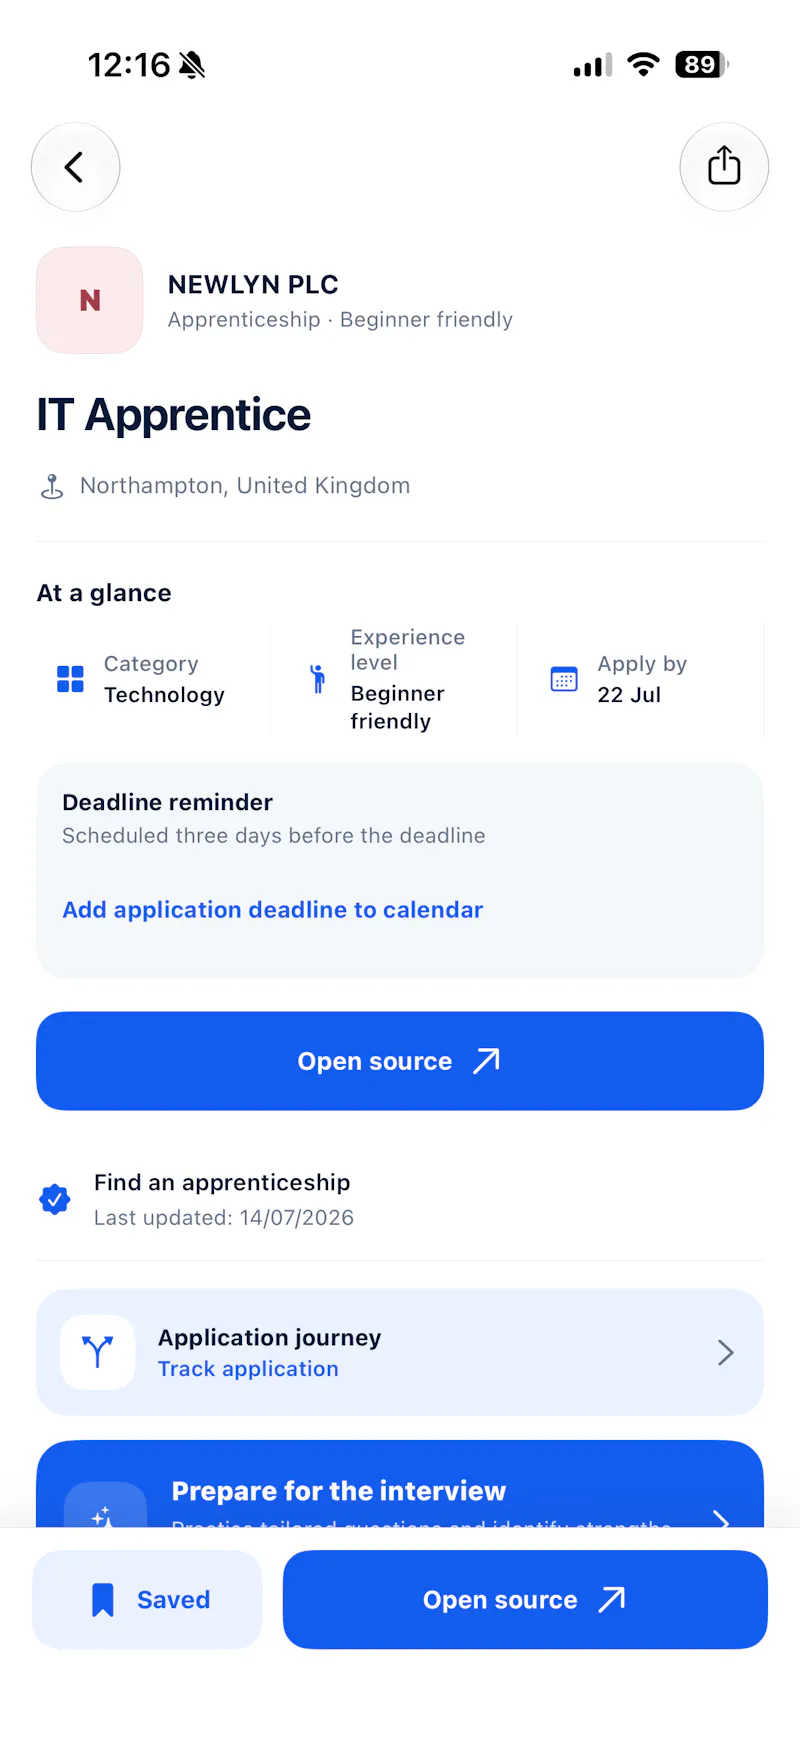Image resolution: width=800 pixels, height=1739 pixels.
Task: Tap the back arrow button
Action: tap(76, 167)
